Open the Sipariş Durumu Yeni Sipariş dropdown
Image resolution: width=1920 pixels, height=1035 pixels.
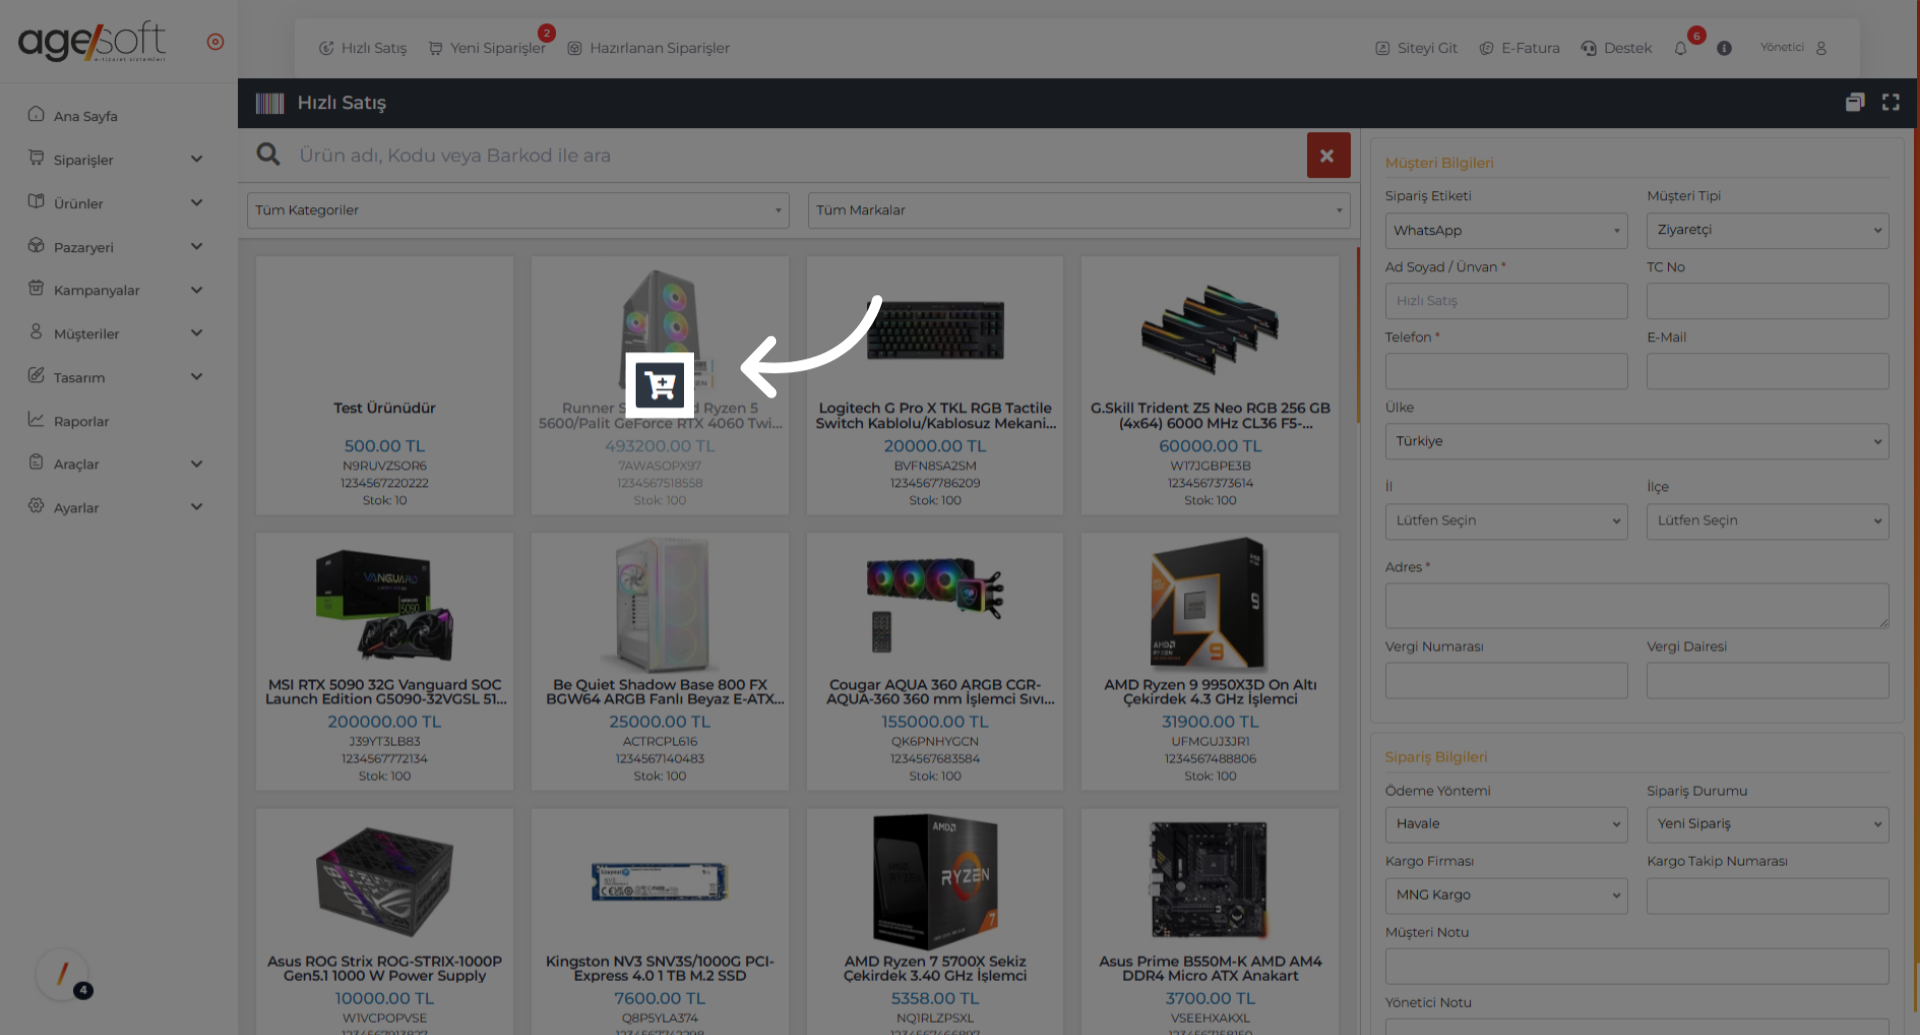click(x=1768, y=825)
